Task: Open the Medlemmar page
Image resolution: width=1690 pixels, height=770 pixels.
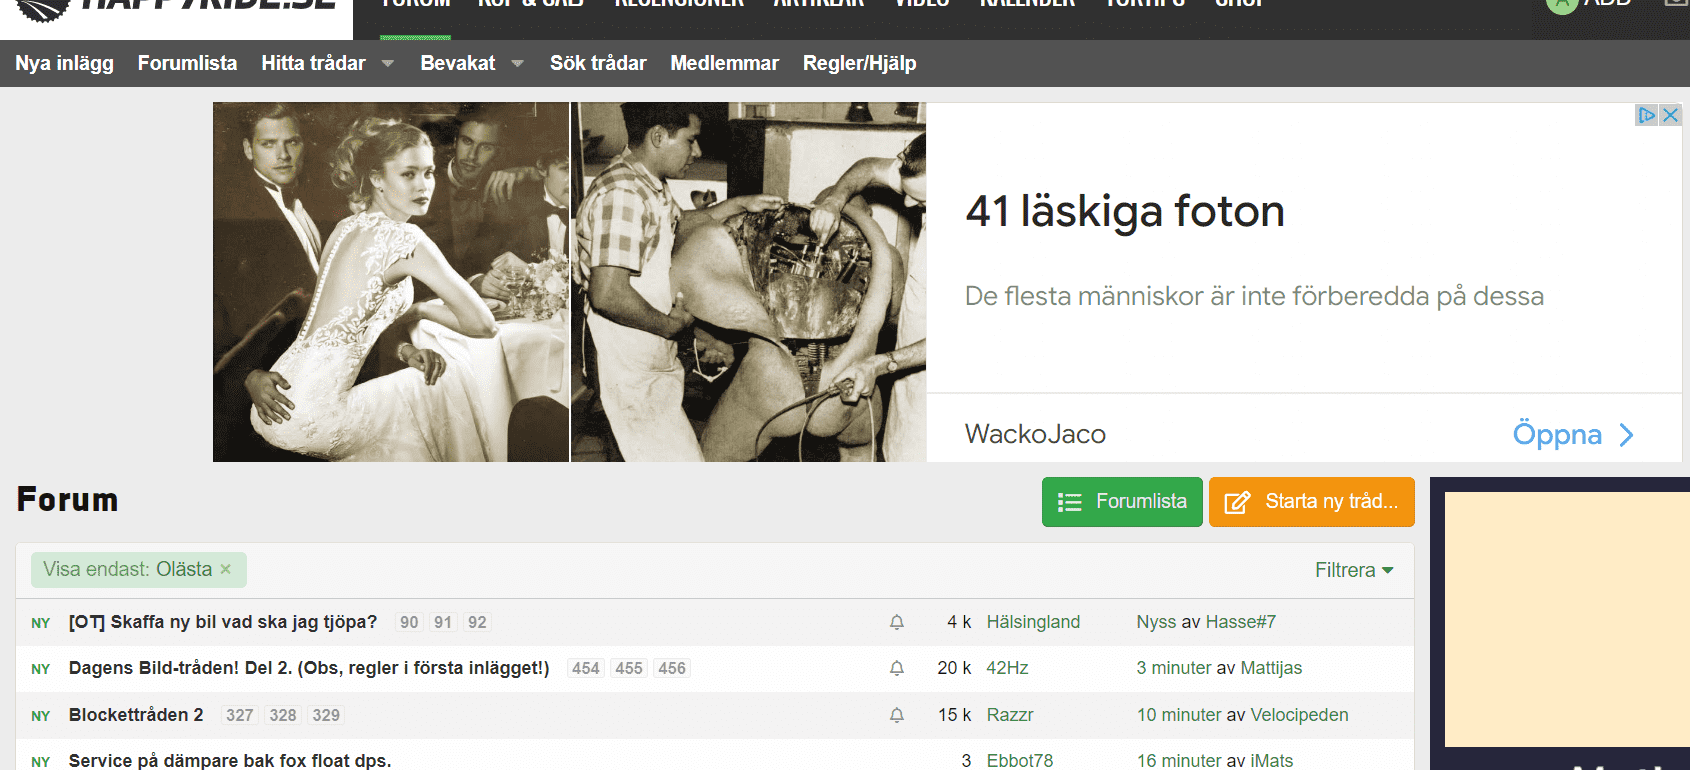Action: 724,63
